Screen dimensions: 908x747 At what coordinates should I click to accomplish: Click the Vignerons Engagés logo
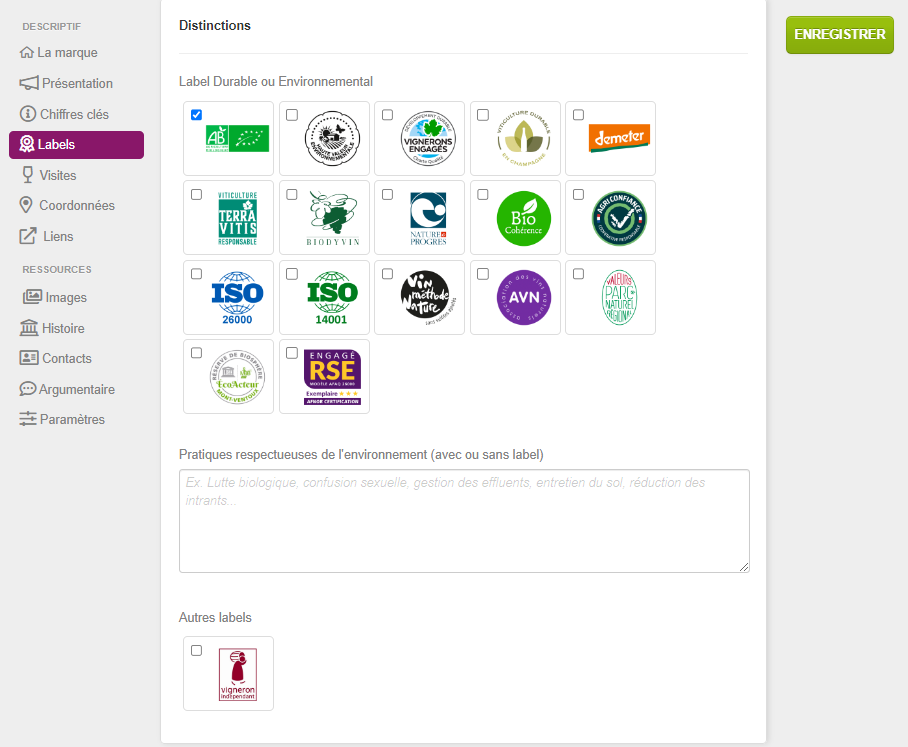pos(428,138)
